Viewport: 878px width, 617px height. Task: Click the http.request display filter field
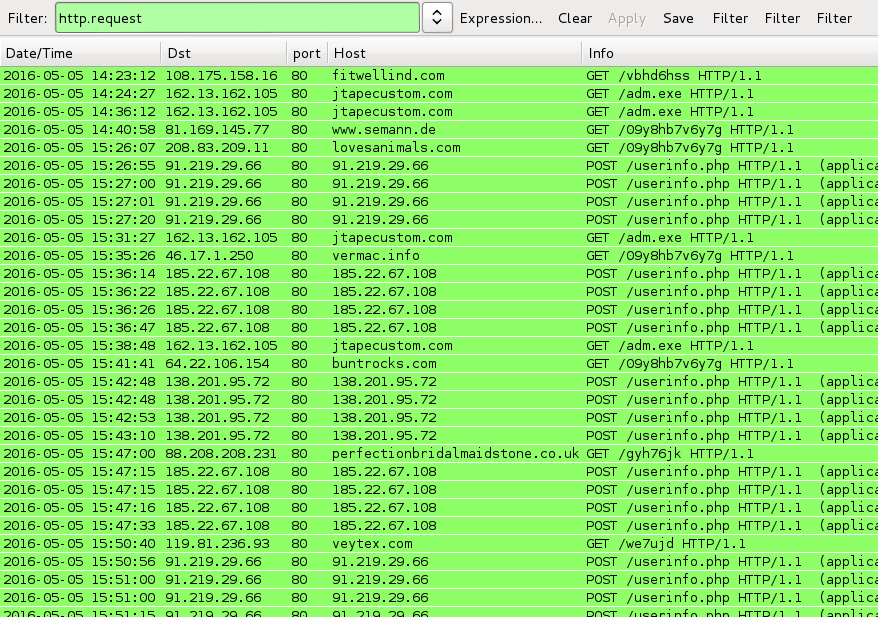[x=236, y=18]
